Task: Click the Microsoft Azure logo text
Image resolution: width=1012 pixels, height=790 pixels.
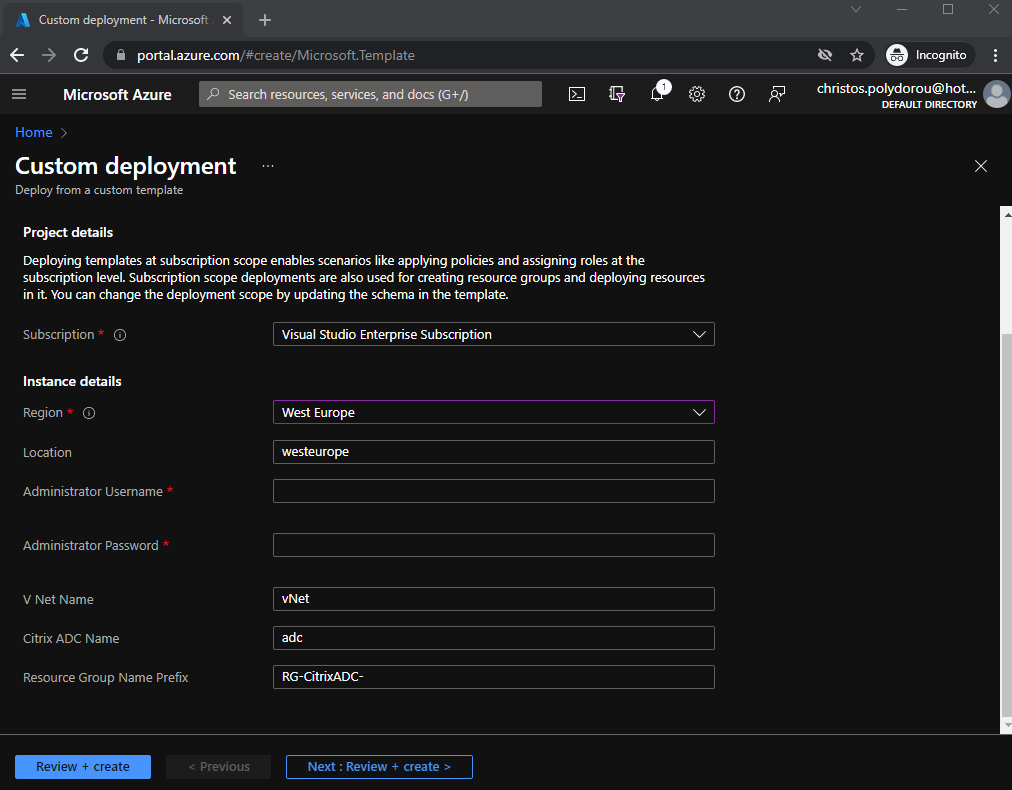Action: pos(117,95)
